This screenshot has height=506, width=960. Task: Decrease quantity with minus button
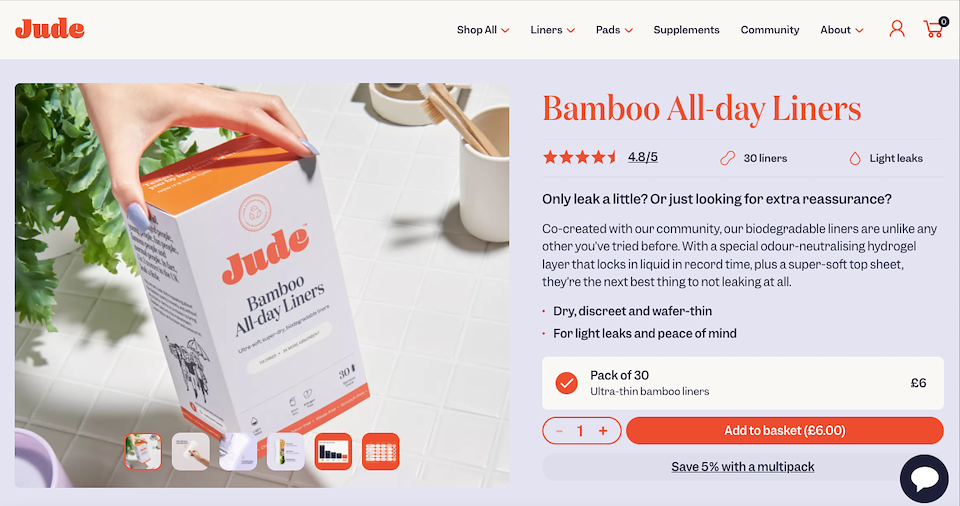click(559, 431)
